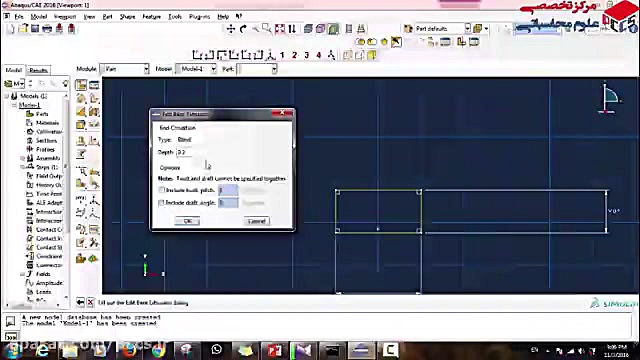Open the Feature menu
The image size is (640, 360).
(x=151, y=17)
